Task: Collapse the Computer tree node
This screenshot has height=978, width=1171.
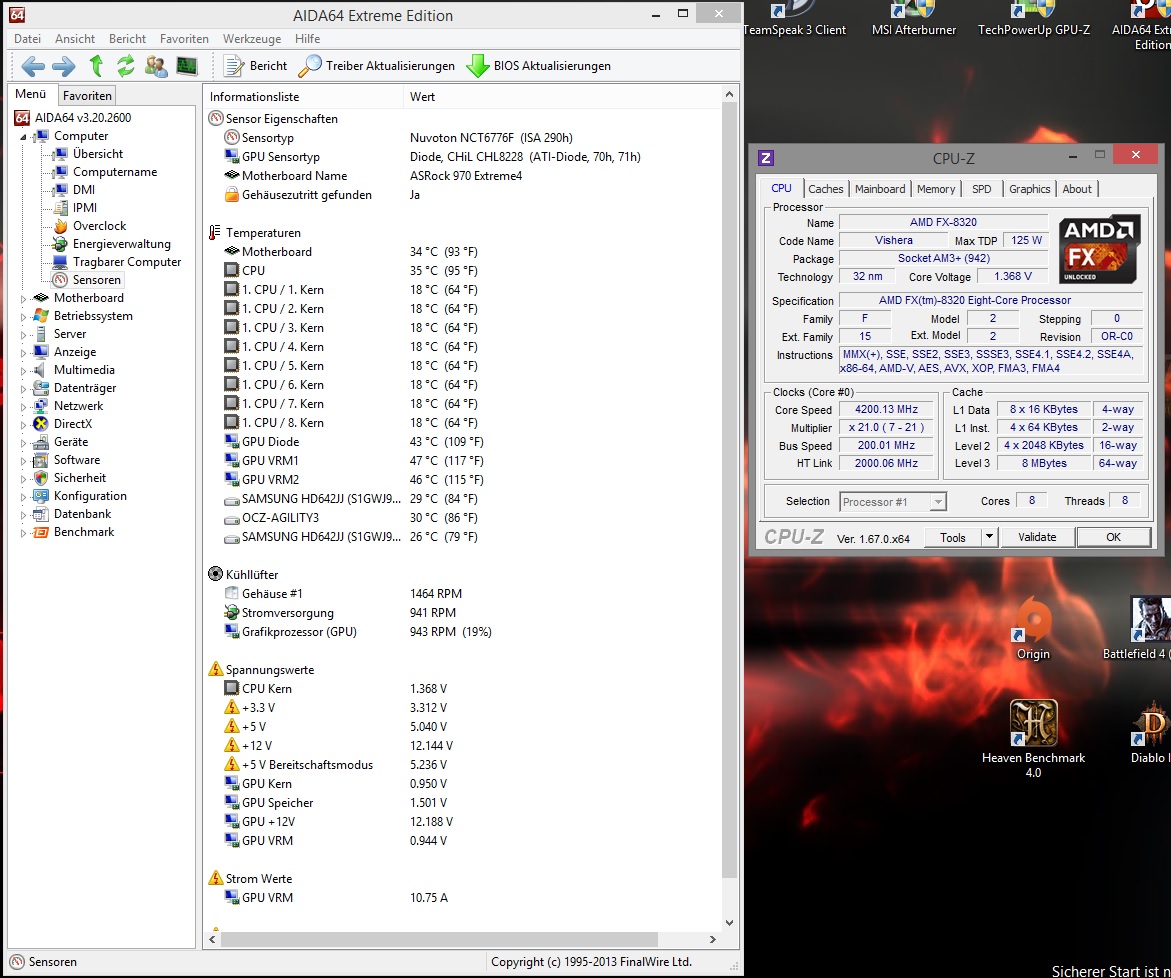Action: (23, 137)
